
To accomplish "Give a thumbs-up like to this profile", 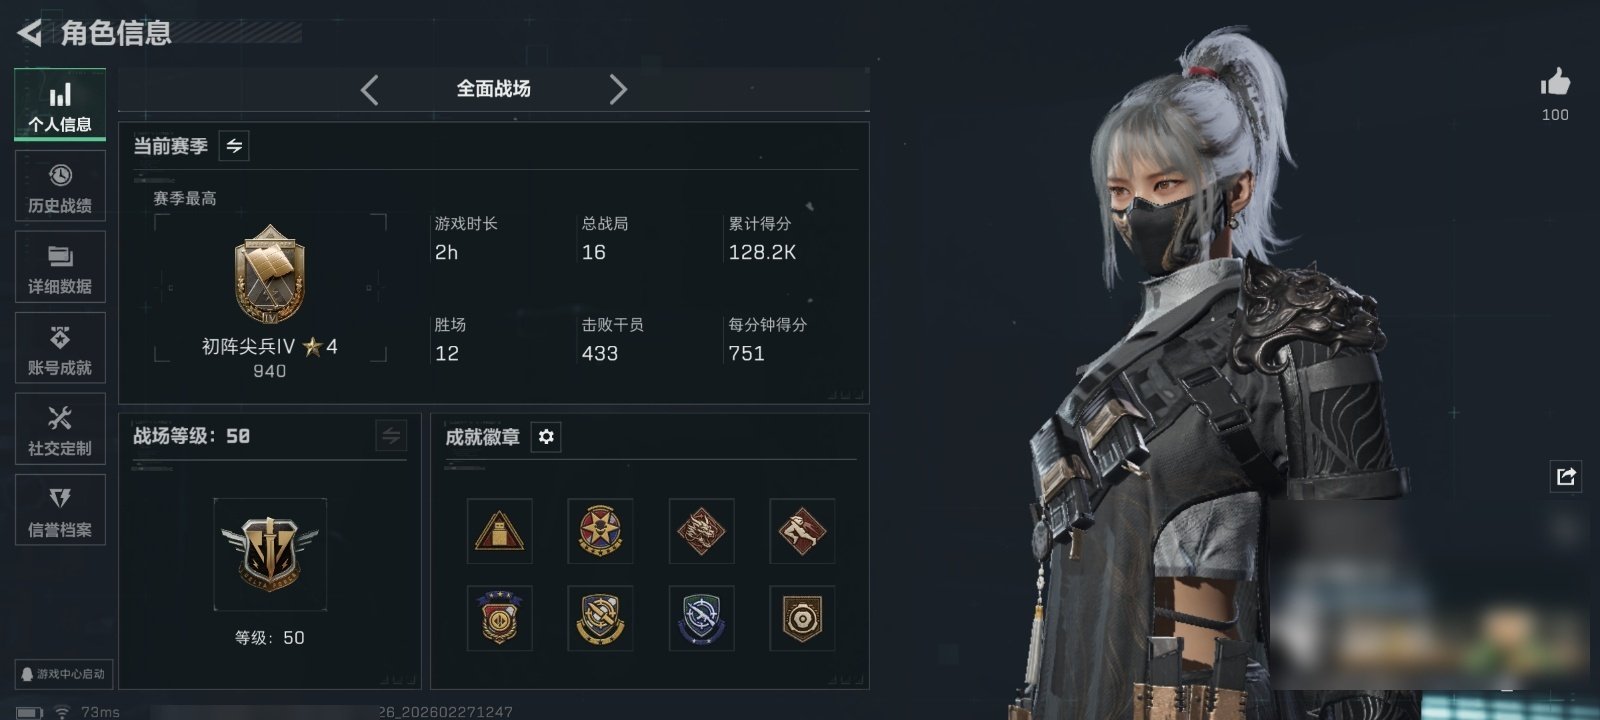I will point(1555,83).
